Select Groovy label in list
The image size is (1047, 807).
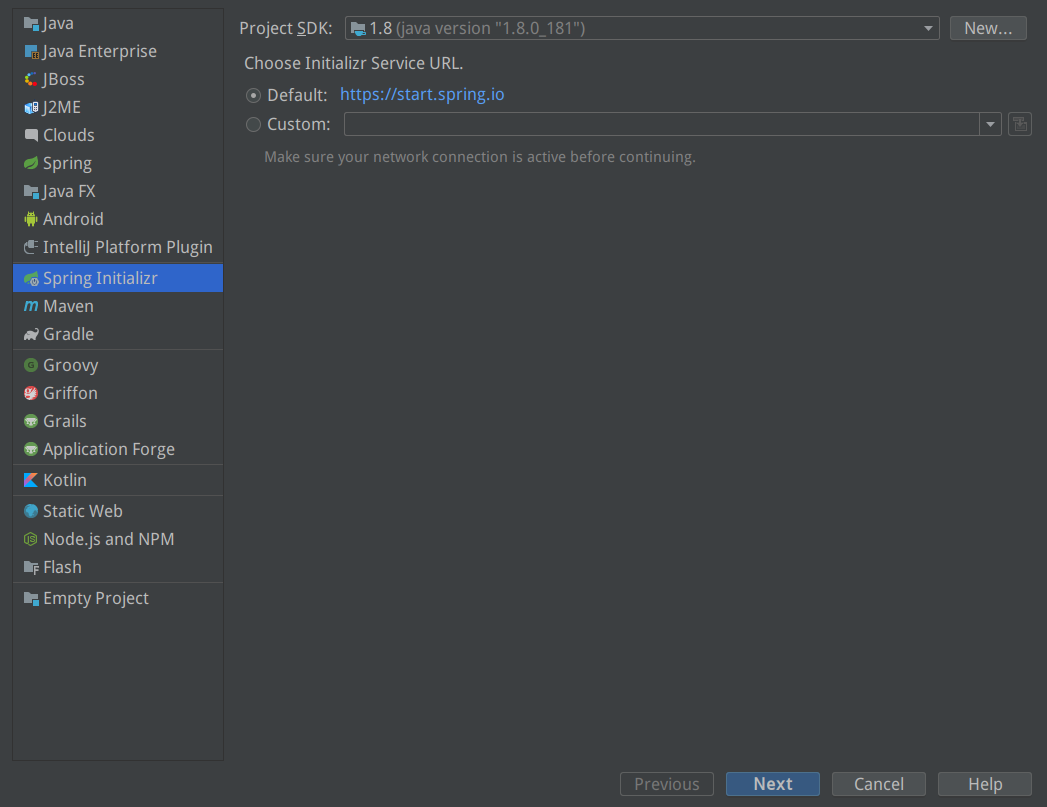pos(71,366)
